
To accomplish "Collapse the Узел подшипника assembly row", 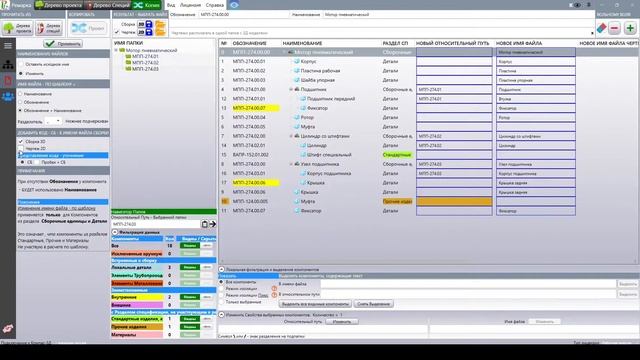I will 291,164.
